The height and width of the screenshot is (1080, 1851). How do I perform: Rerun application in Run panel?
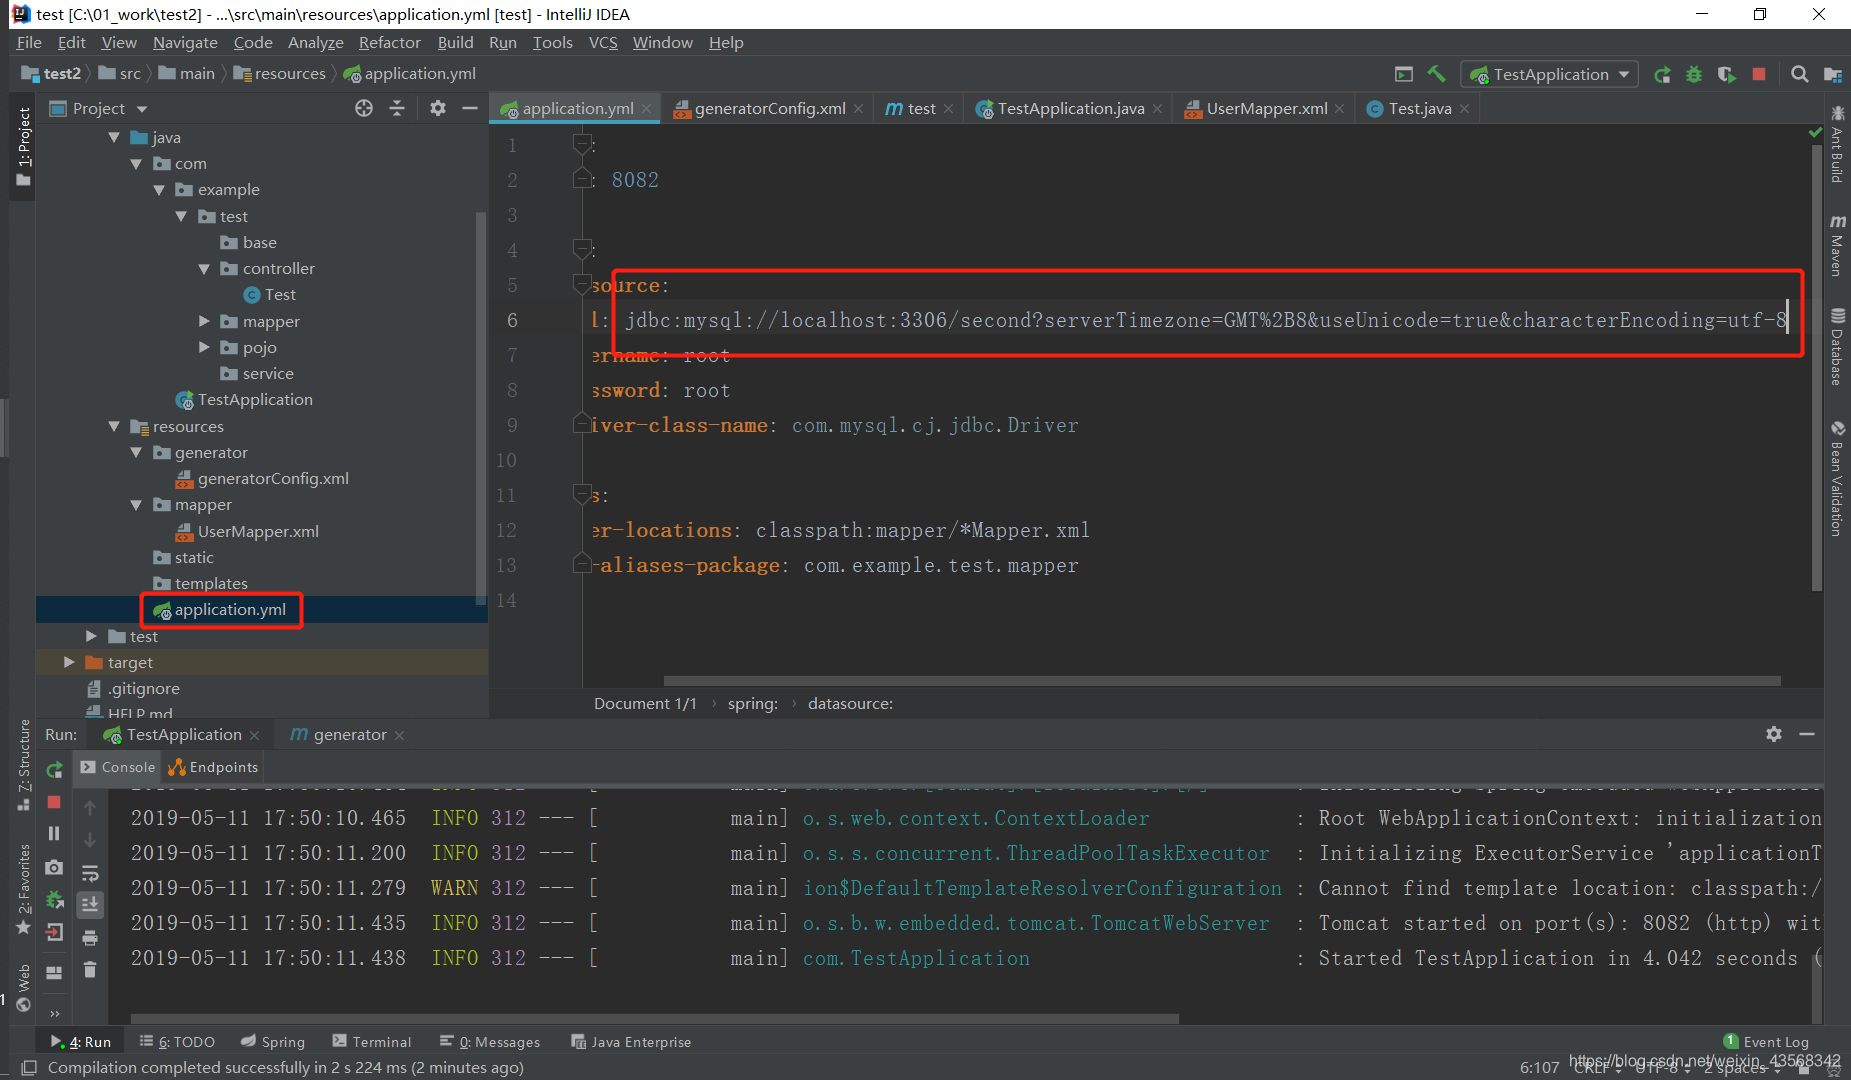pos(55,769)
